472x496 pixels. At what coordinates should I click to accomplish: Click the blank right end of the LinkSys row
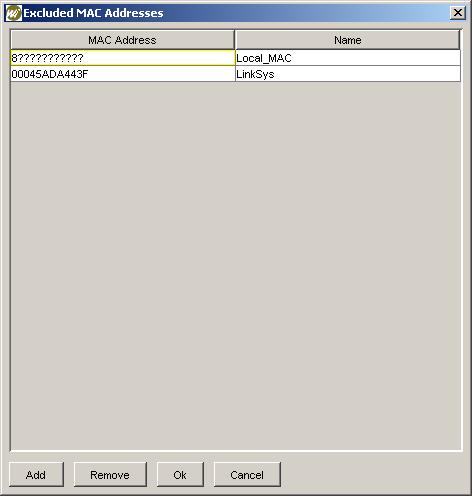click(x=367, y=74)
